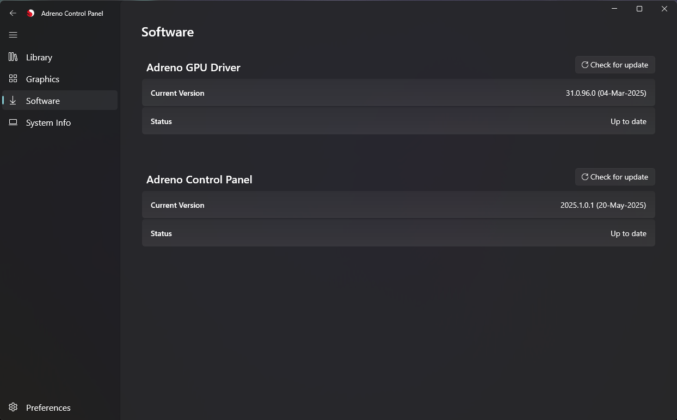Click the Control Panel Status row
Viewport: 677px width, 420px height.
(x=398, y=233)
